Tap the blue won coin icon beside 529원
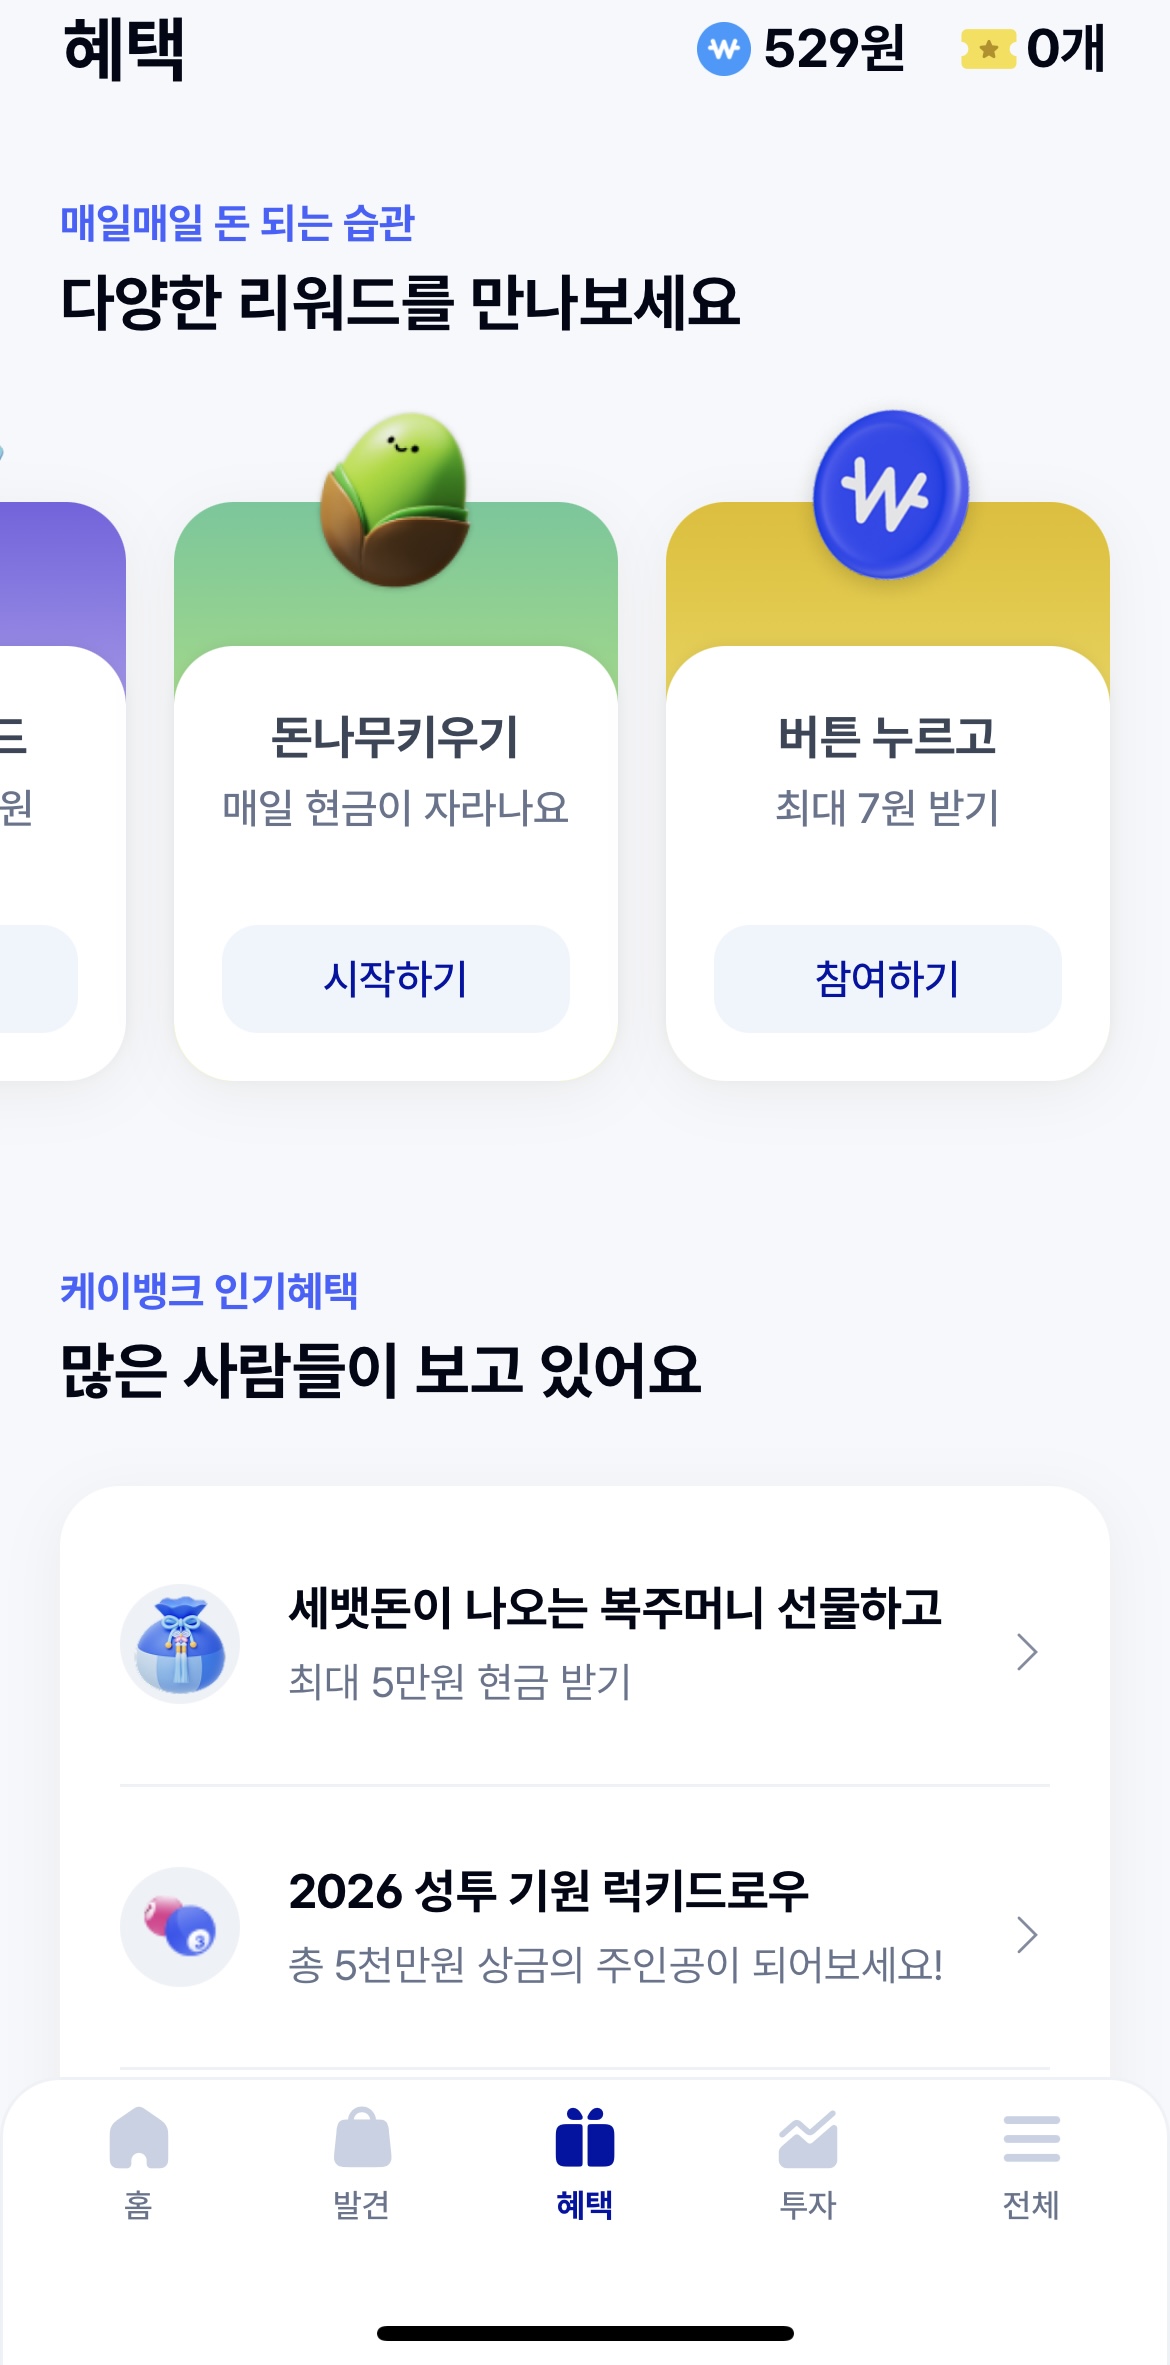Screen dimensions: 1170x2365 click(x=724, y=48)
